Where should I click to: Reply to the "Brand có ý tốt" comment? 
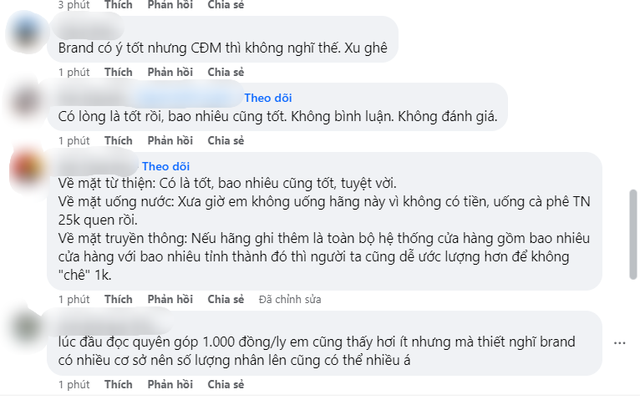[x=170, y=72]
